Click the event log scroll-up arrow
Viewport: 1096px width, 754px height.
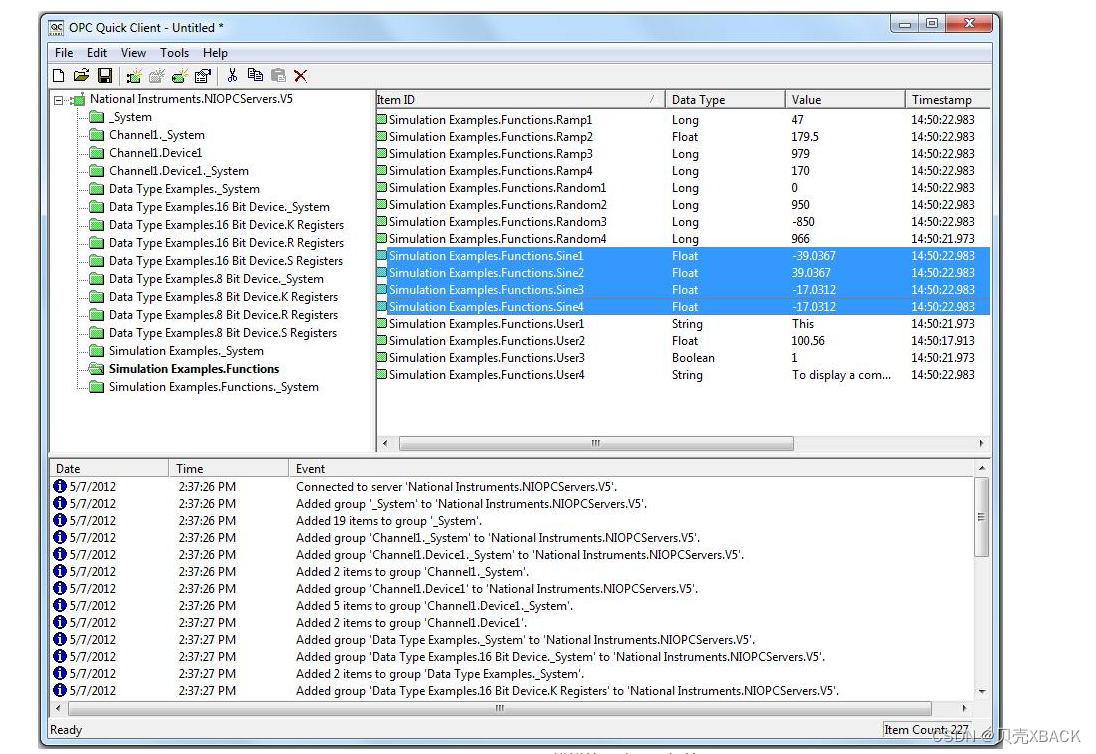pos(982,467)
